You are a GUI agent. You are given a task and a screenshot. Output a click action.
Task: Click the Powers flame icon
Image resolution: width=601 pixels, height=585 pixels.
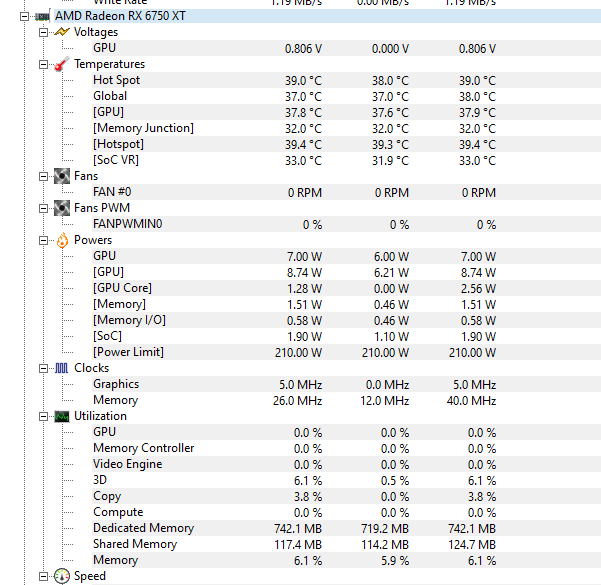pos(62,240)
